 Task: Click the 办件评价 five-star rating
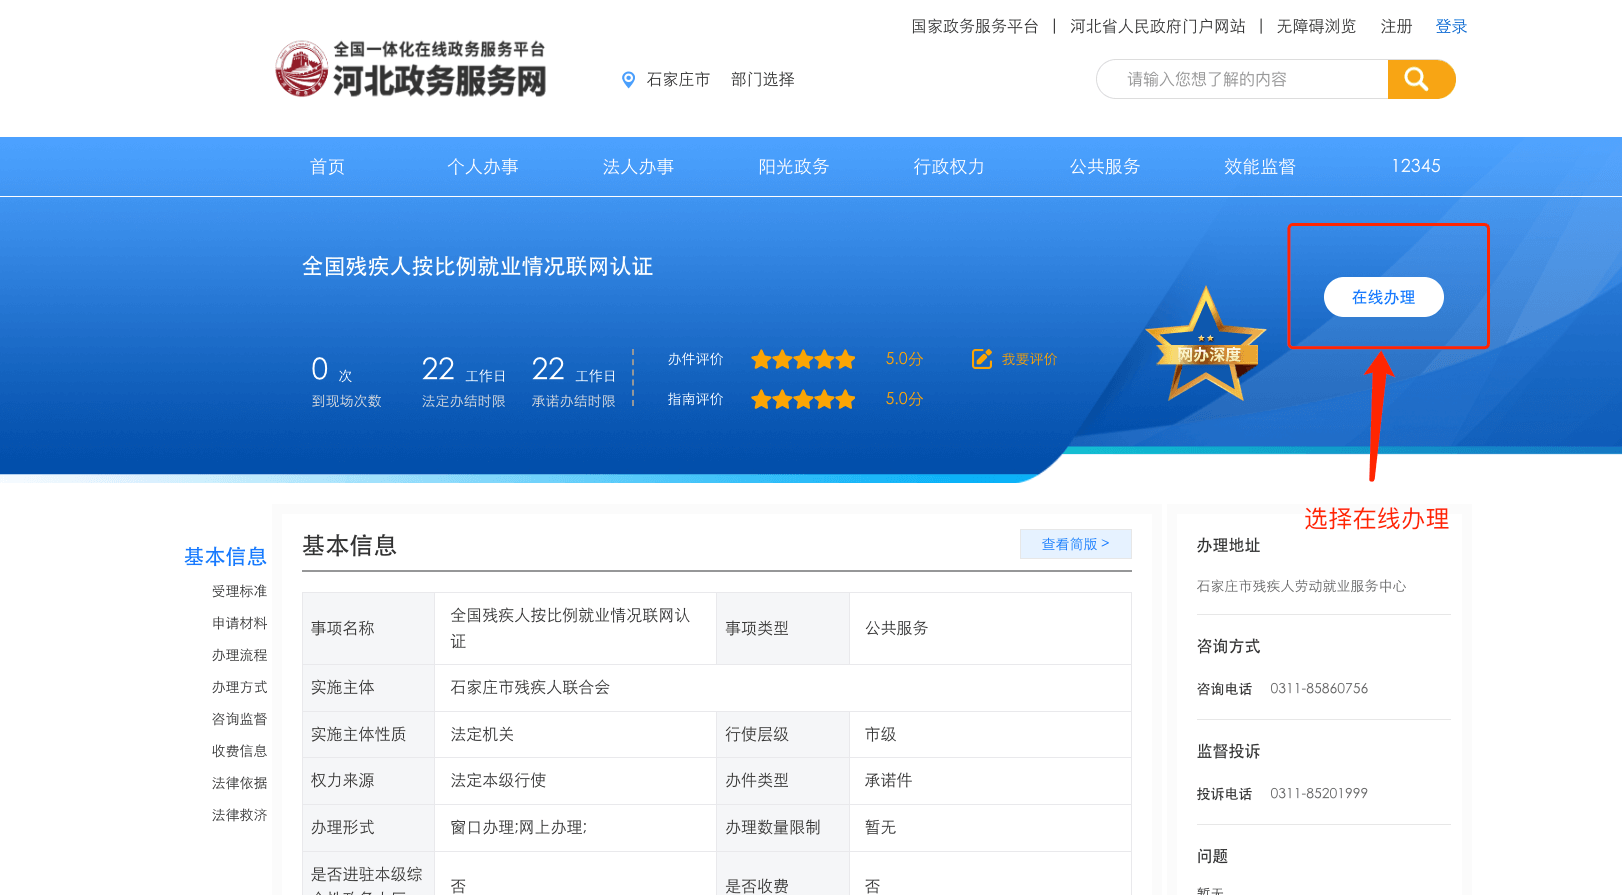803,360
